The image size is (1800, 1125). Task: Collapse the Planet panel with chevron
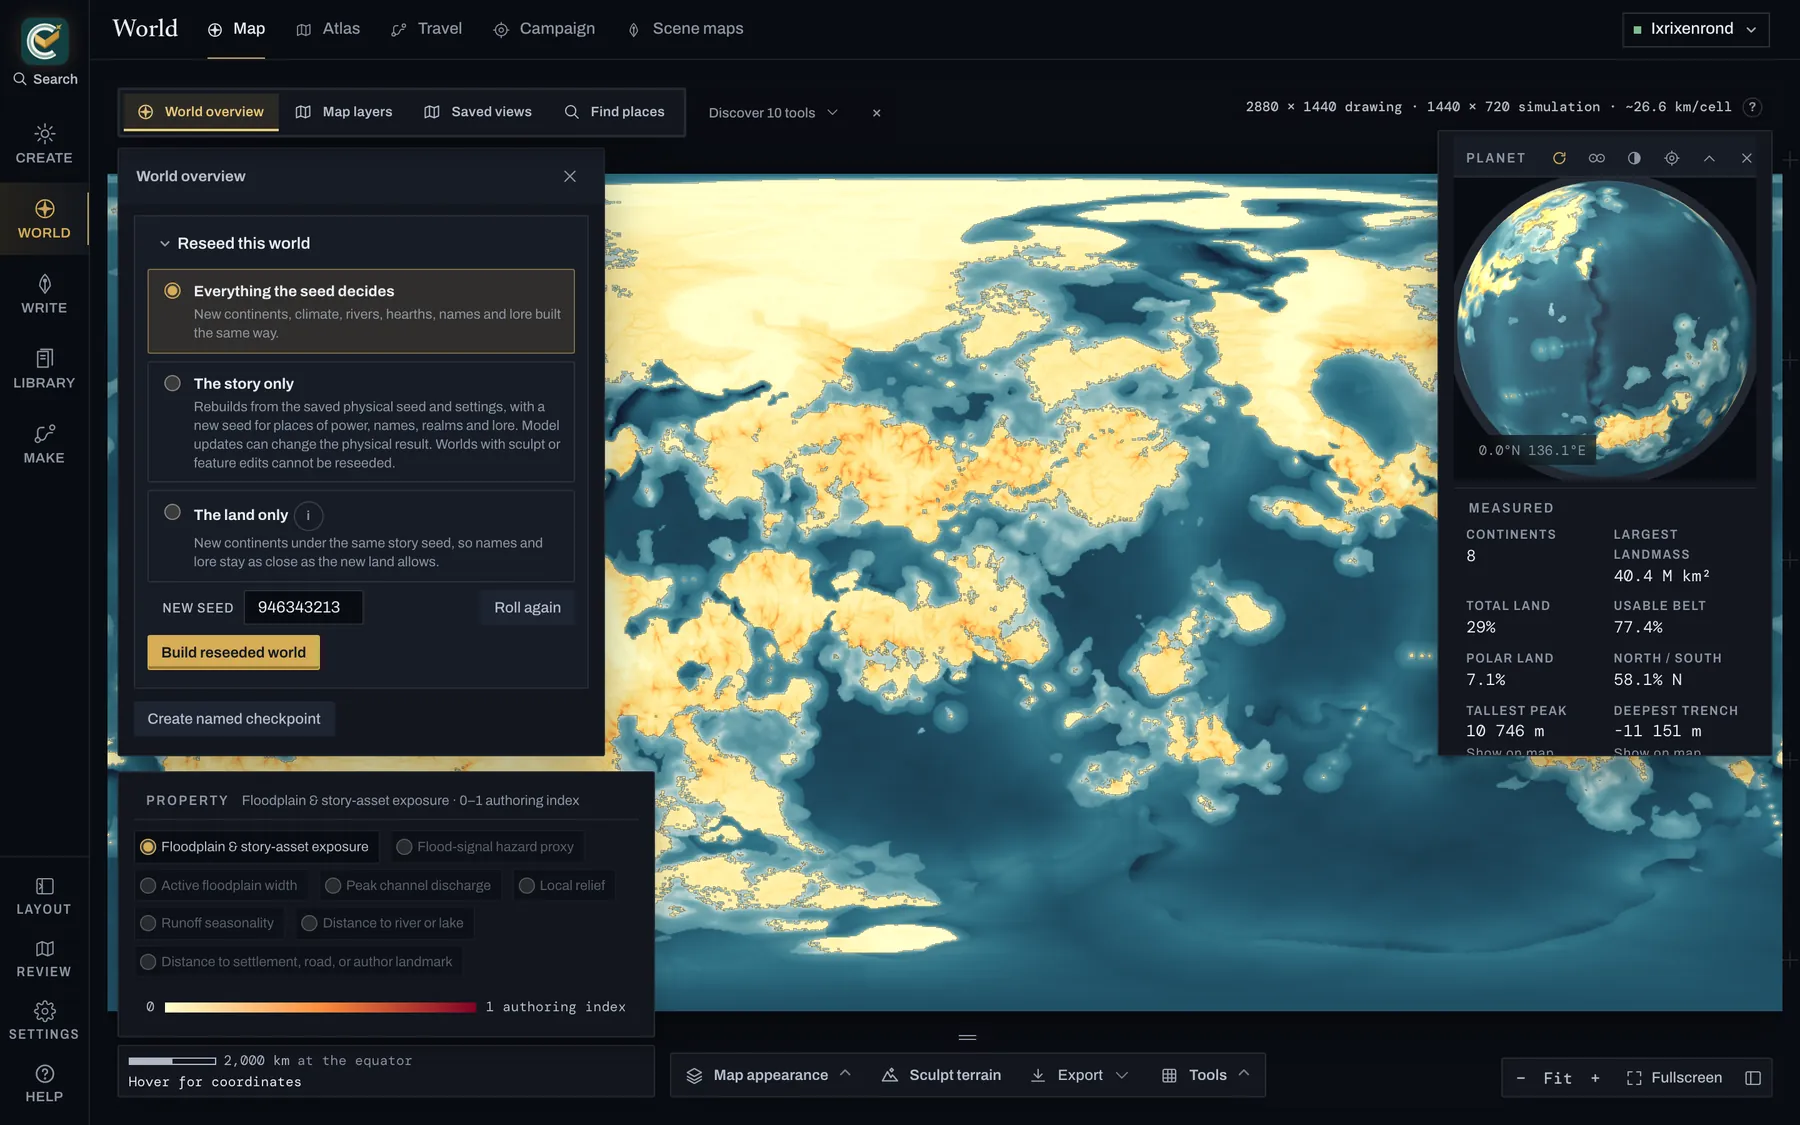click(x=1709, y=158)
